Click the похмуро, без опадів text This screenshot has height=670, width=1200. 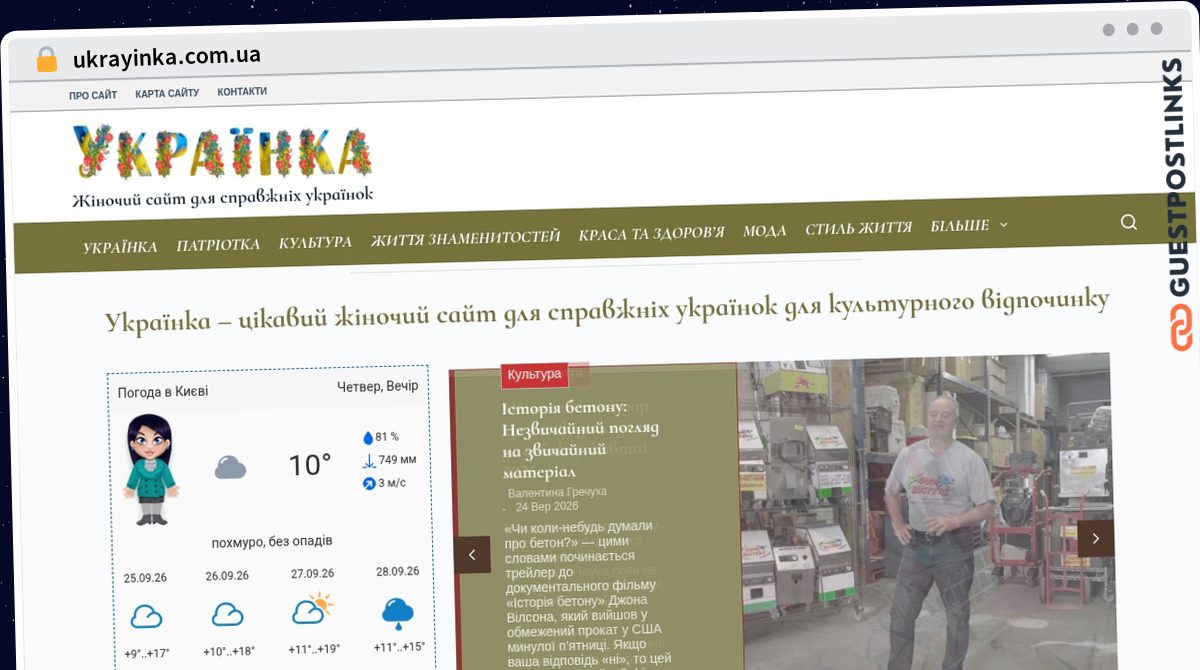click(x=272, y=541)
